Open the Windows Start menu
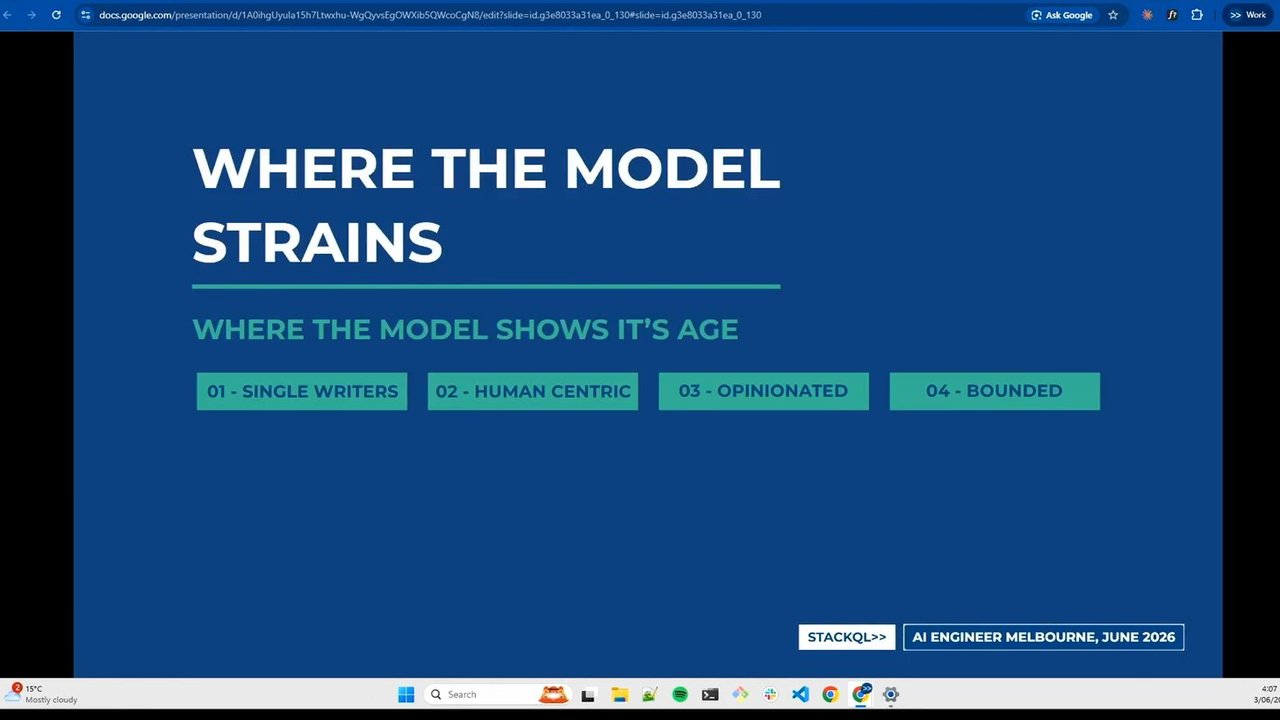The image size is (1280, 720). point(406,694)
